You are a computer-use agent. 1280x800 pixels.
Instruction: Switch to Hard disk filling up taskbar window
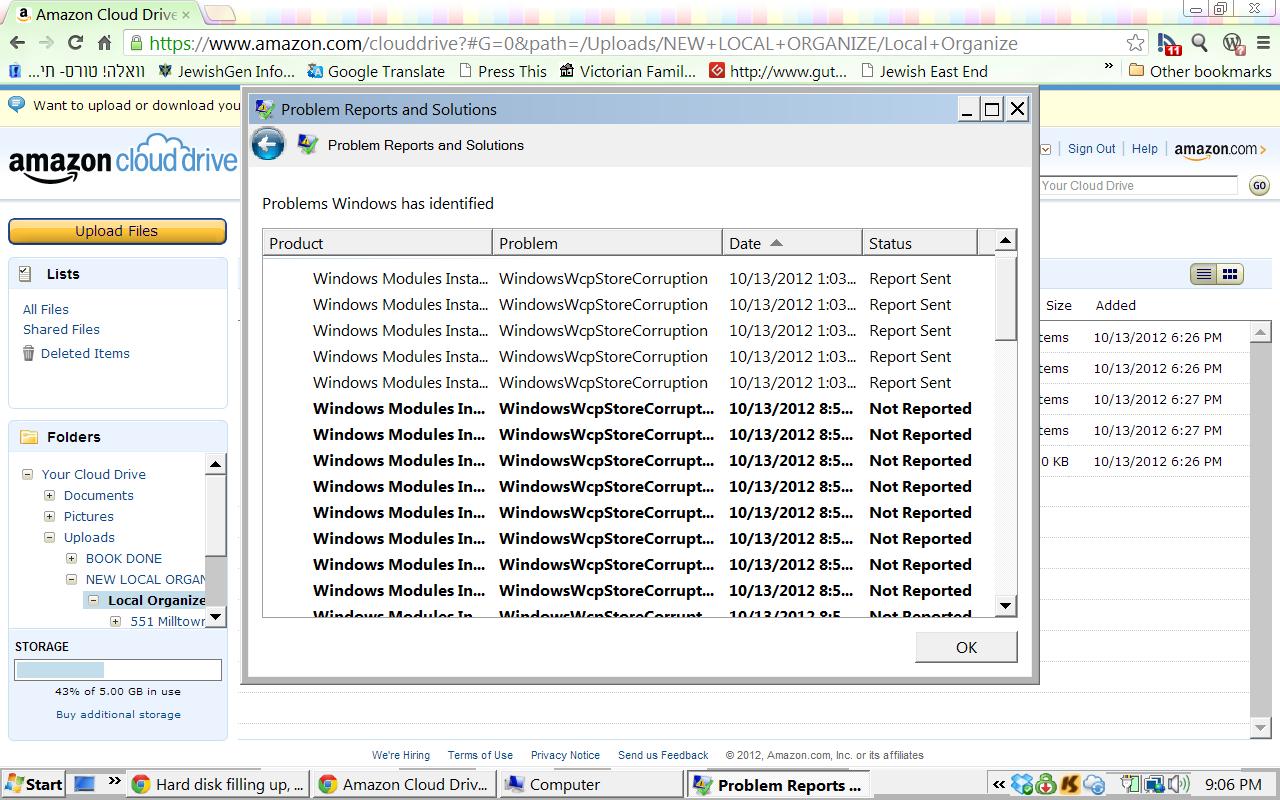click(218, 785)
